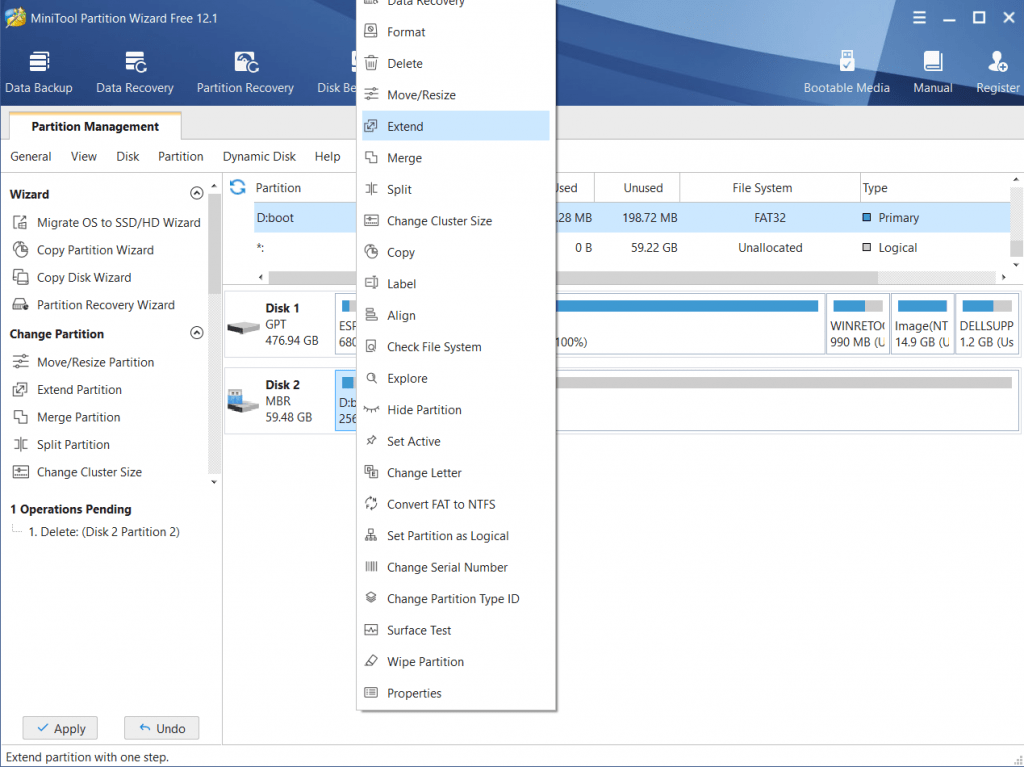The image size is (1024, 767).
Task: Select the unallocated 59.22 GB row
Action: coord(632,248)
